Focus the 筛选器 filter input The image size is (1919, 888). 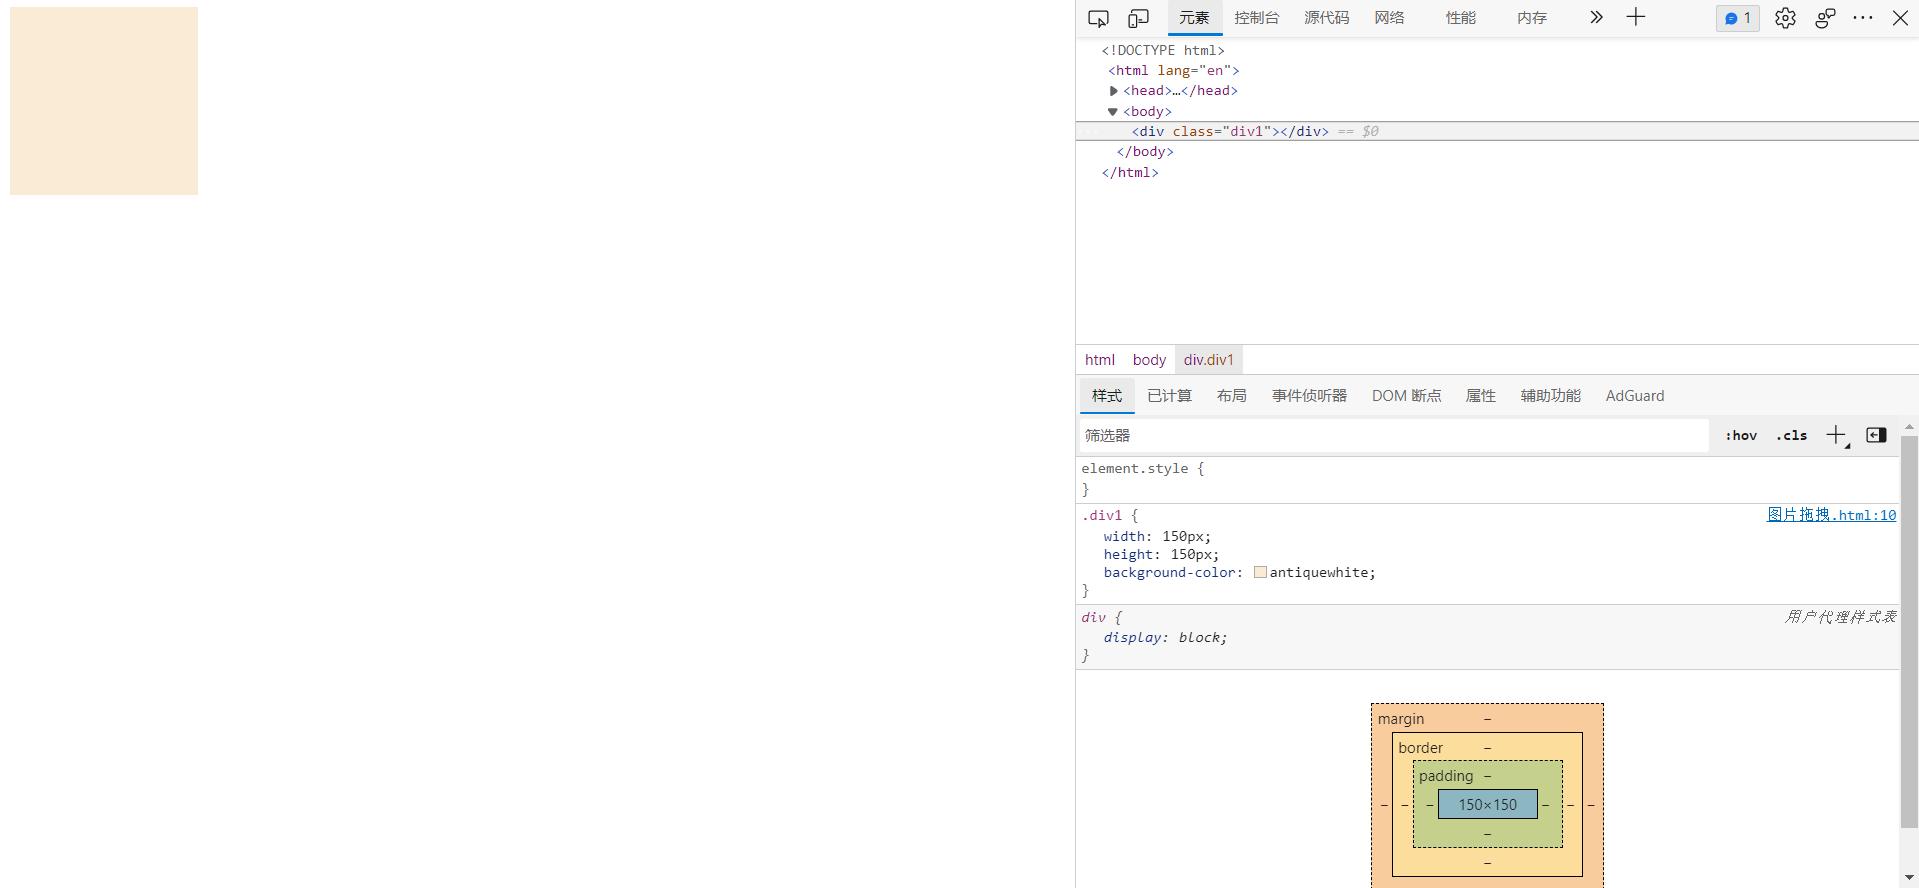[x=1393, y=436]
